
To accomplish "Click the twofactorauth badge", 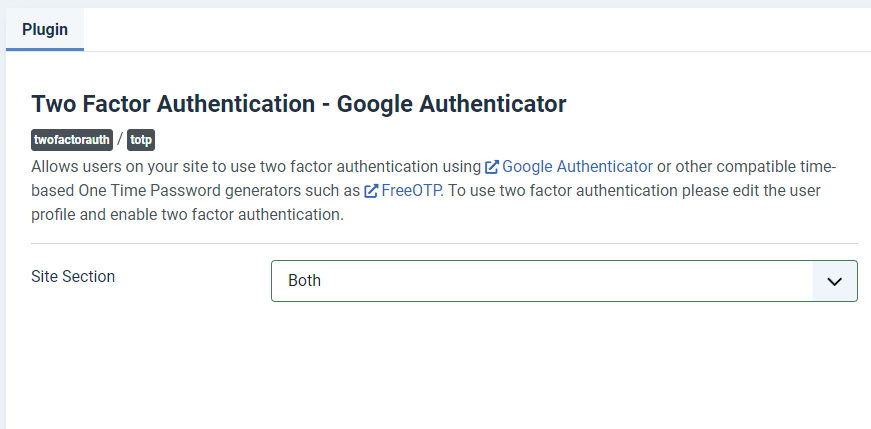I will (x=72, y=140).
